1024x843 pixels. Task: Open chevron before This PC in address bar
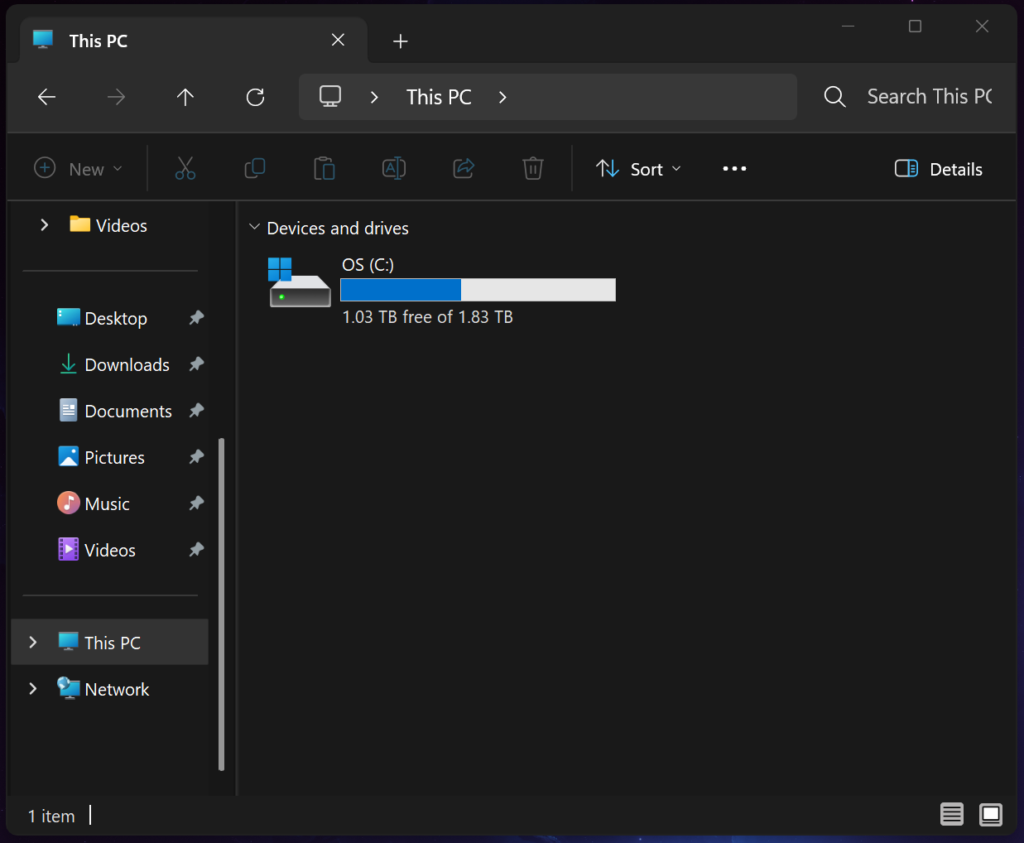(x=374, y=97)
